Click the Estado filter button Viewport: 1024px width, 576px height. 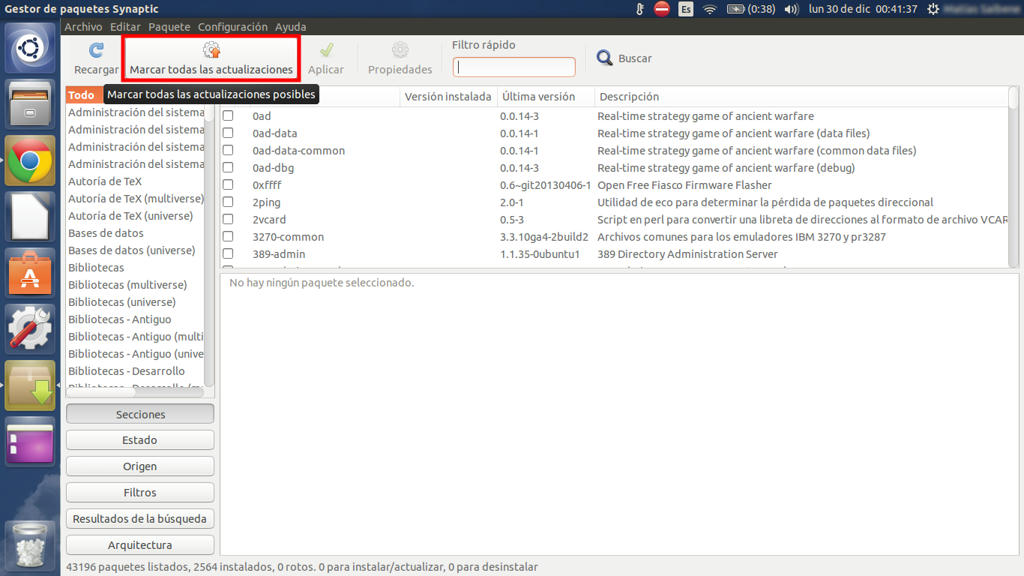(x=140, y=440)
